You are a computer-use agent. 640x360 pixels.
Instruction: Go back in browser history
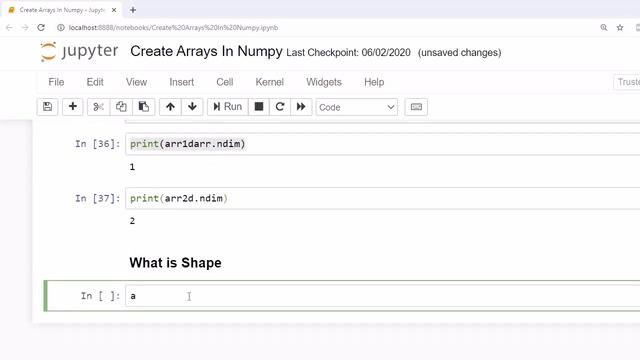click(9, 28)
